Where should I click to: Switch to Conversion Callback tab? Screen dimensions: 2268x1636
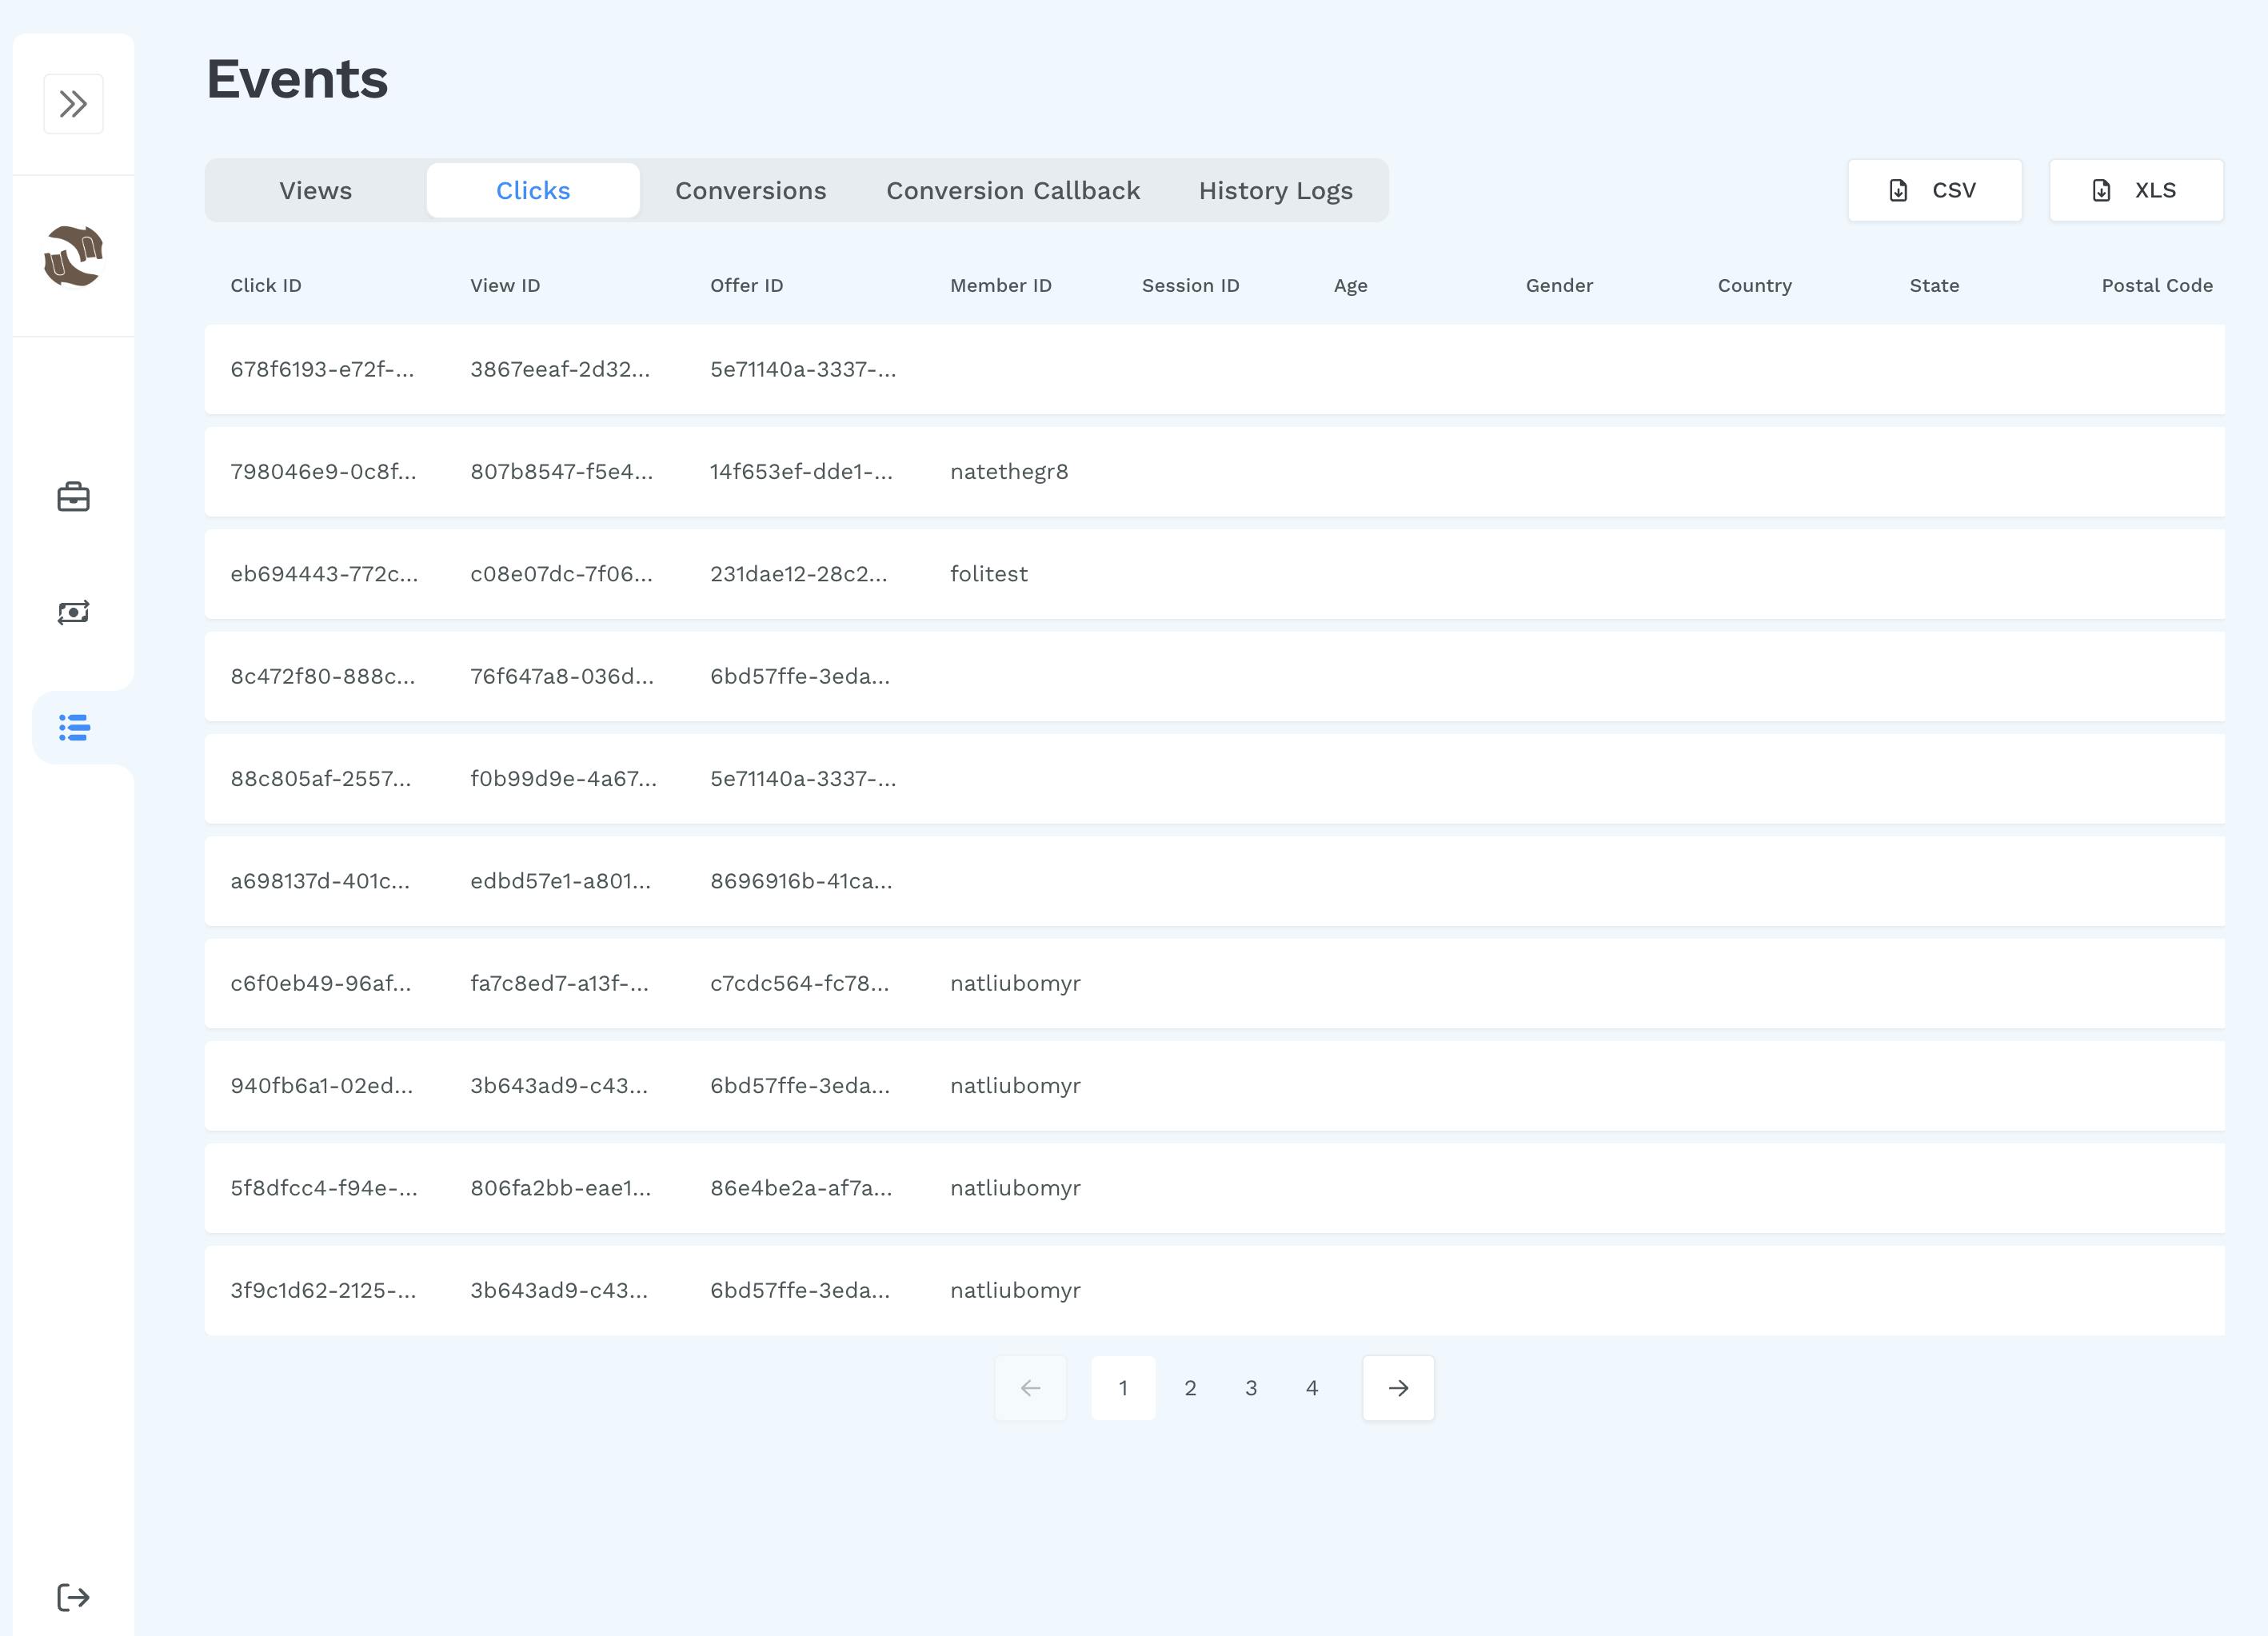pyautogui.click(x=1013, y=190)
